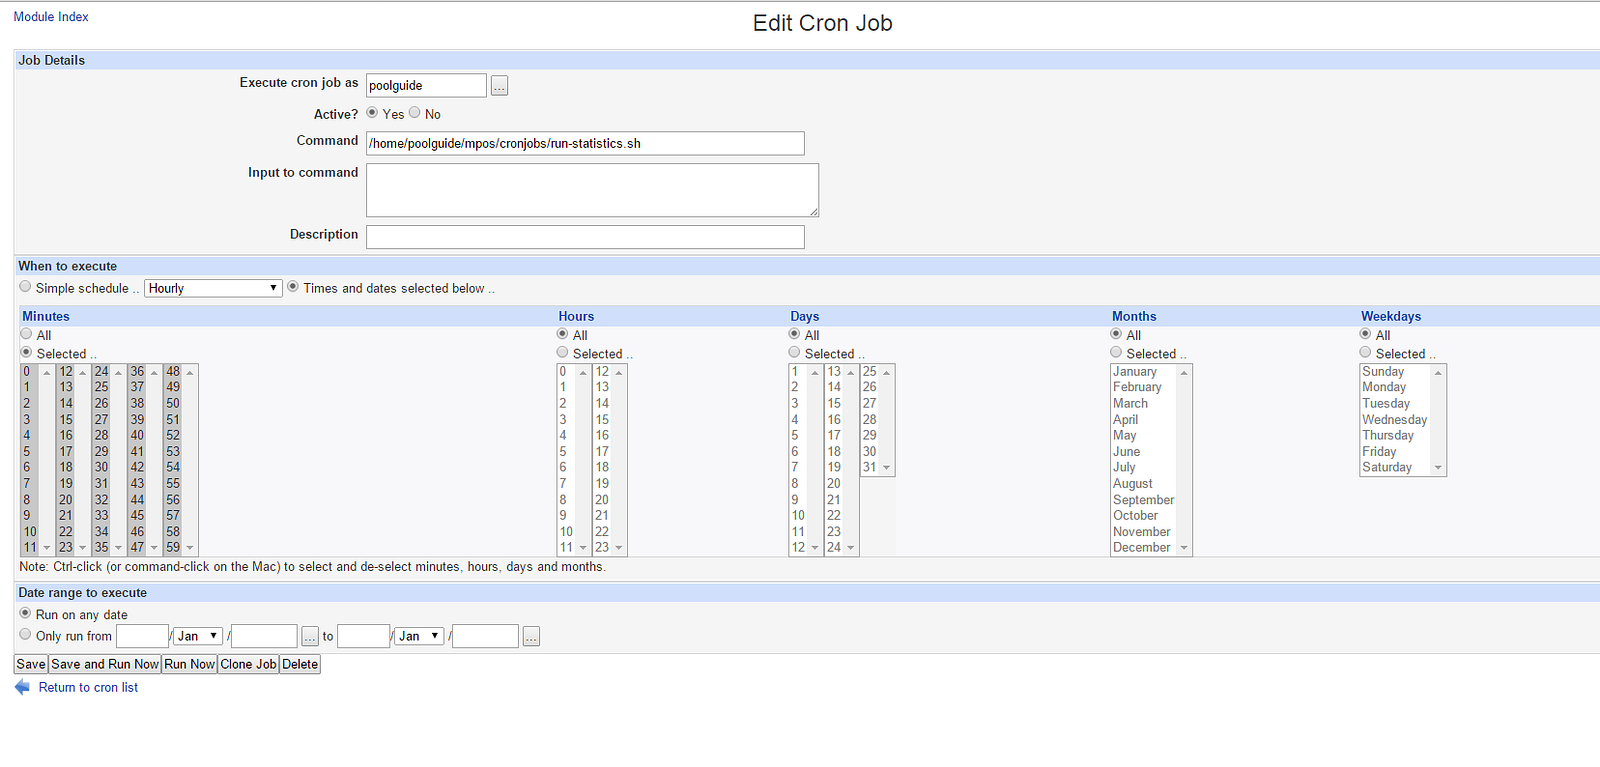The image size is (1600, 767).
Task: Open the Hourly simple schedule dropdown
Action: tap(214, 288)
